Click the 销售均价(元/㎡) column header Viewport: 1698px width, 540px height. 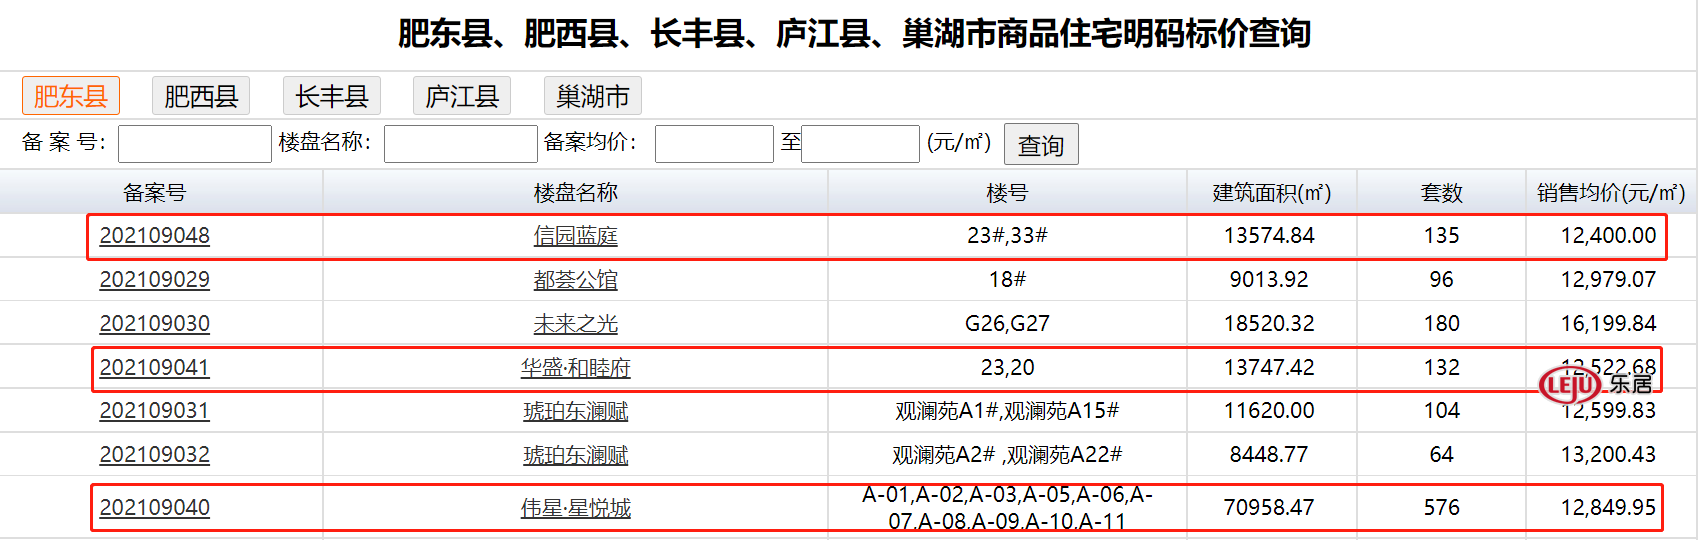pos(1611,193)
